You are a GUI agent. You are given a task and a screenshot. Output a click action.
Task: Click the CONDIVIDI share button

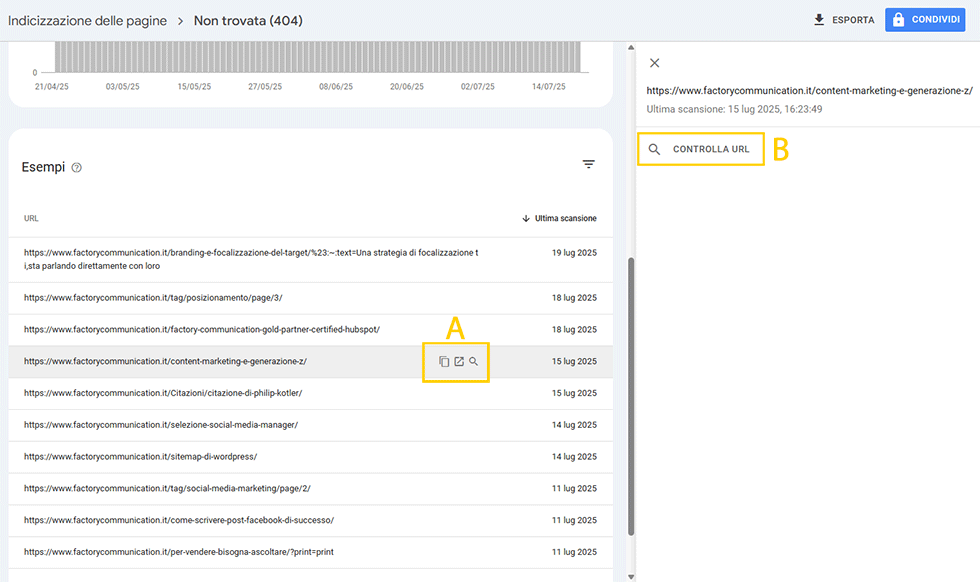pyautogui.click(x=925, y=20)
